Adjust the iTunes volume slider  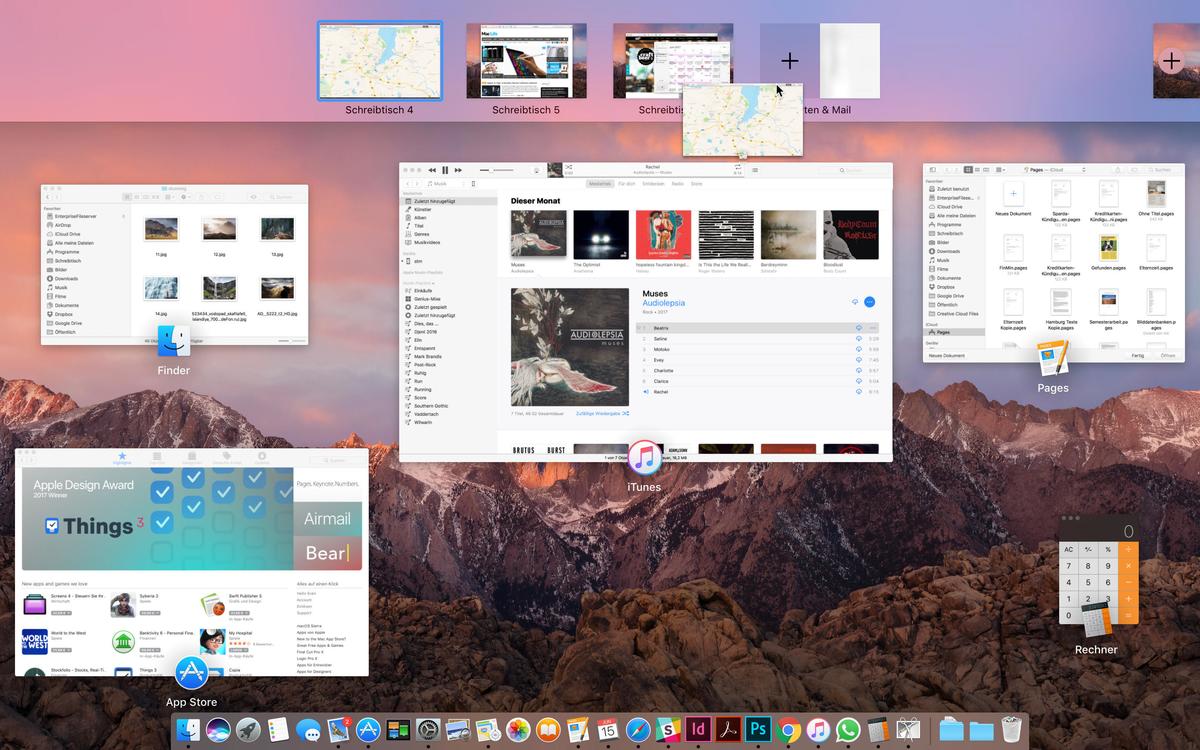click(497, 171)
